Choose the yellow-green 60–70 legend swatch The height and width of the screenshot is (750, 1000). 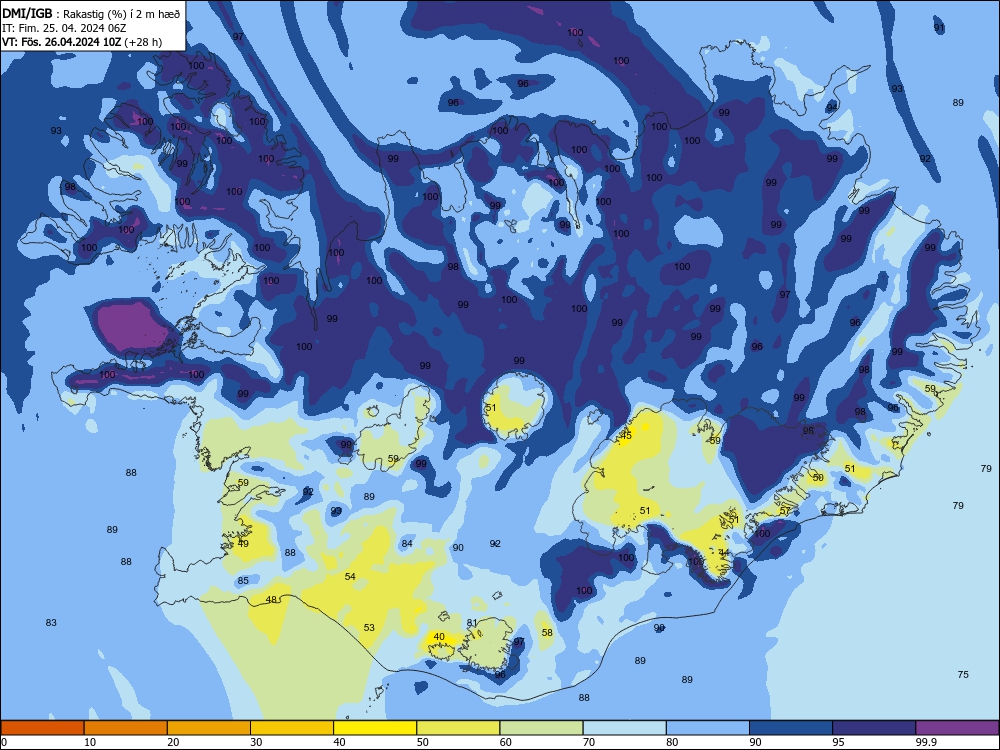pos(541,728)
